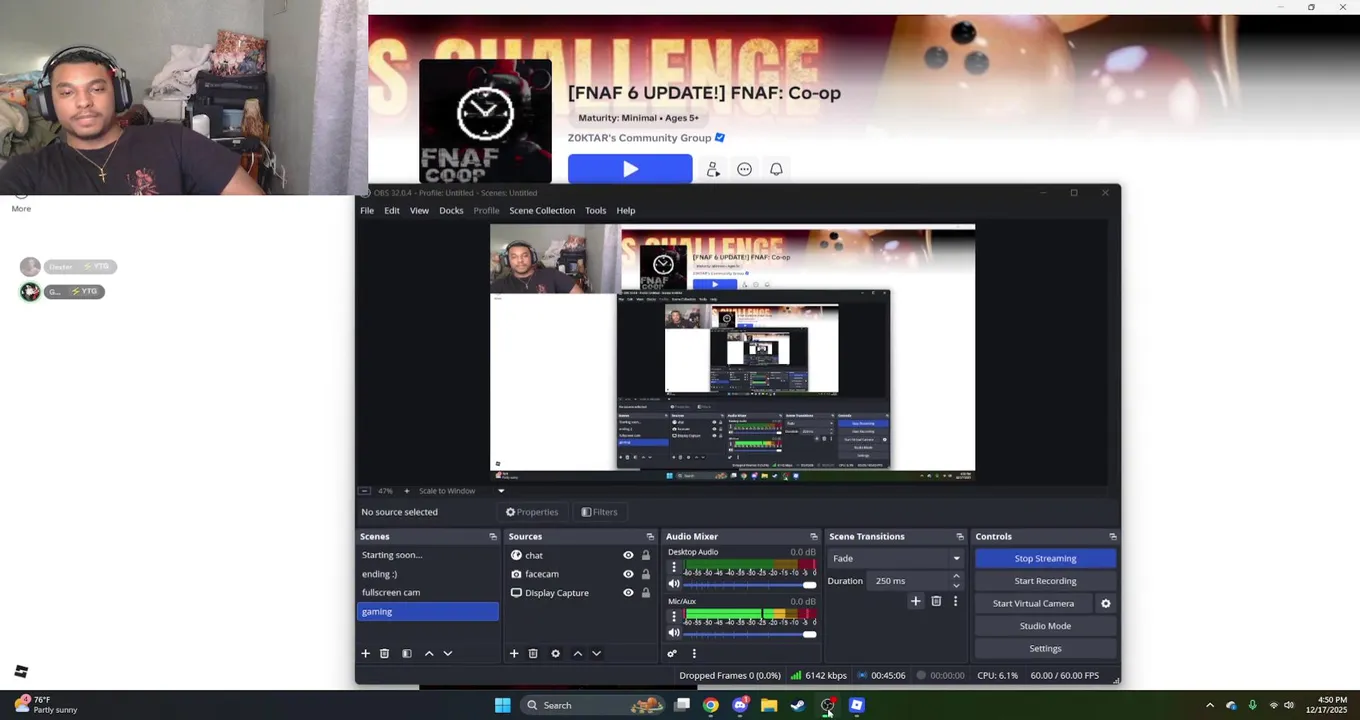The height and width of the screenshot is (720, 1360).
Task: Open advanced audio properties gears icon
Action: click(x=672, y=653)
